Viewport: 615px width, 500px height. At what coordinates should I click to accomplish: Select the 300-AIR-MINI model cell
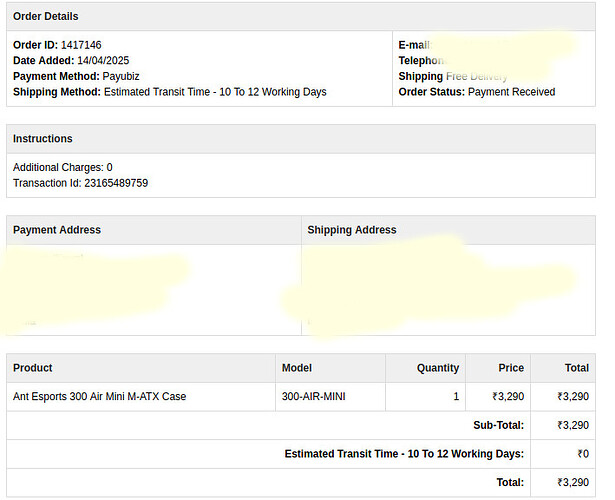pyautogui.click(x=314, y=397)
